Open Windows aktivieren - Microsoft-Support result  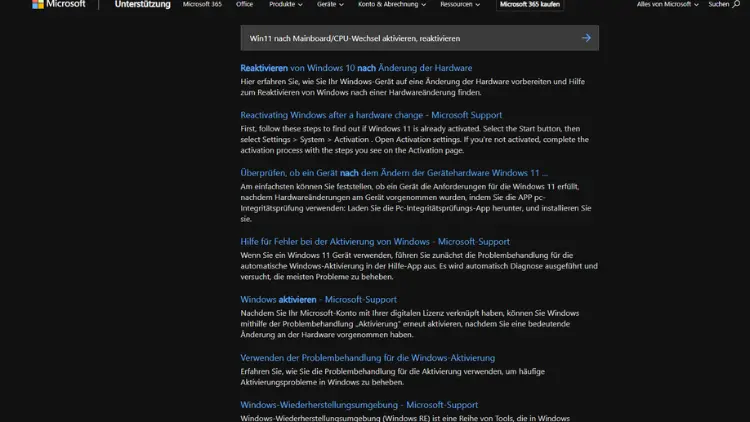click(x=319, y=300)
